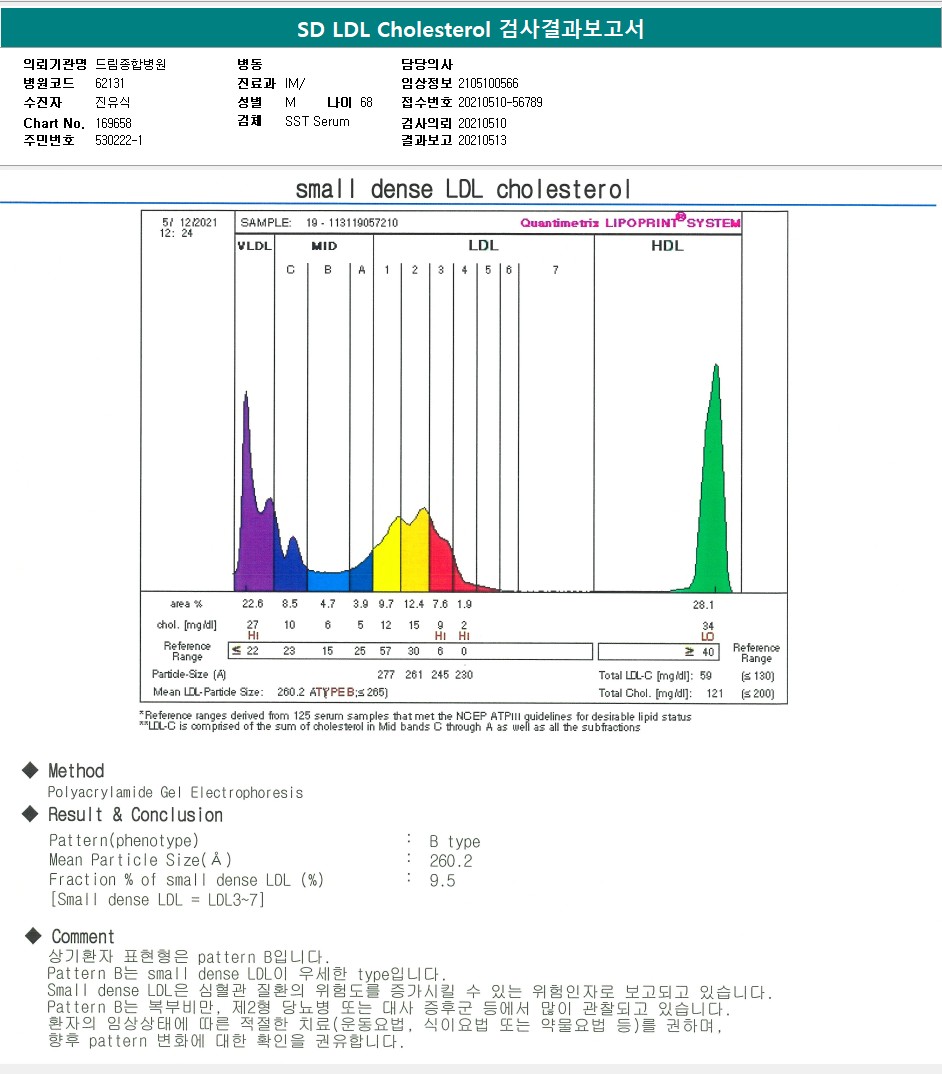Click comment line '상기환자 표현형은 pattern B입니다.'
942x1074 pixels.
pos(189,957)
